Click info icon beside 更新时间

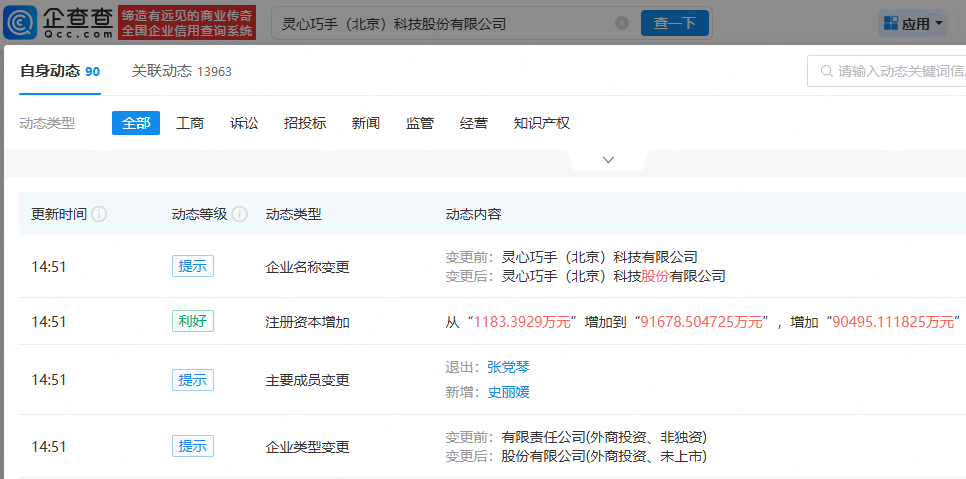click(100, 214)
